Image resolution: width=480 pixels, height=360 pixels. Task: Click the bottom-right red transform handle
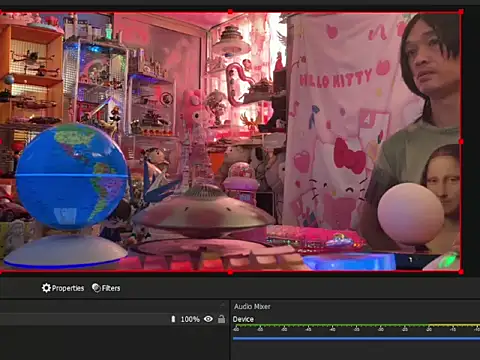461,272
